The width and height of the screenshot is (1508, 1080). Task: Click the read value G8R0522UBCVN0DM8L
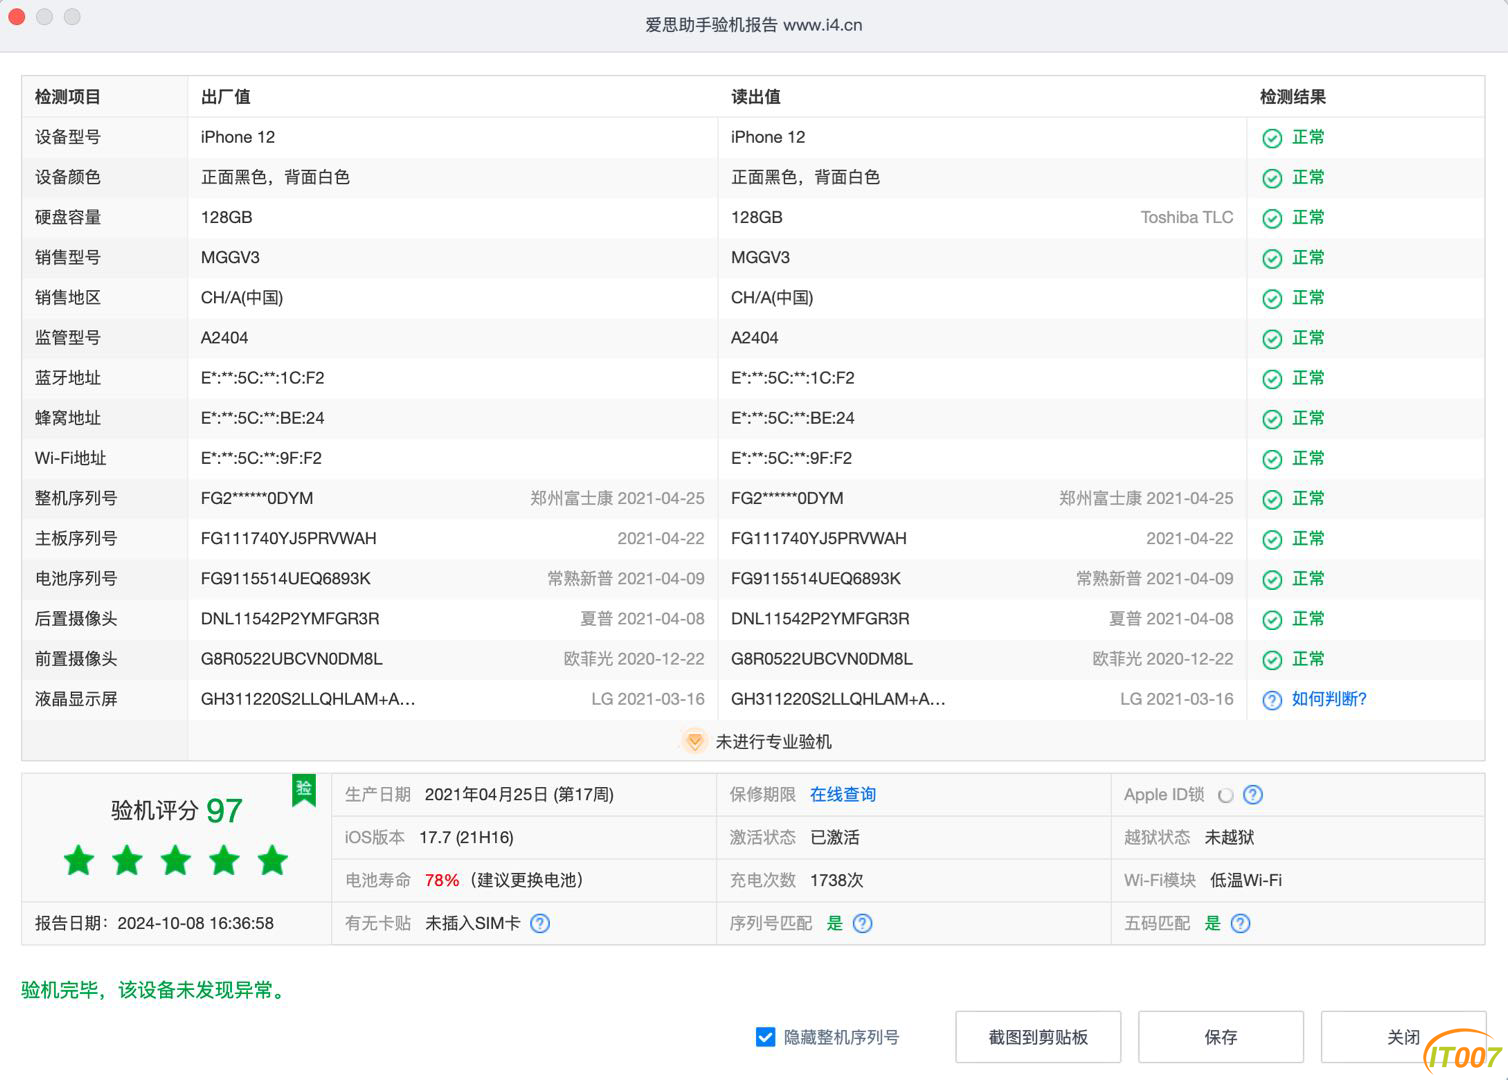pos(821,659)
